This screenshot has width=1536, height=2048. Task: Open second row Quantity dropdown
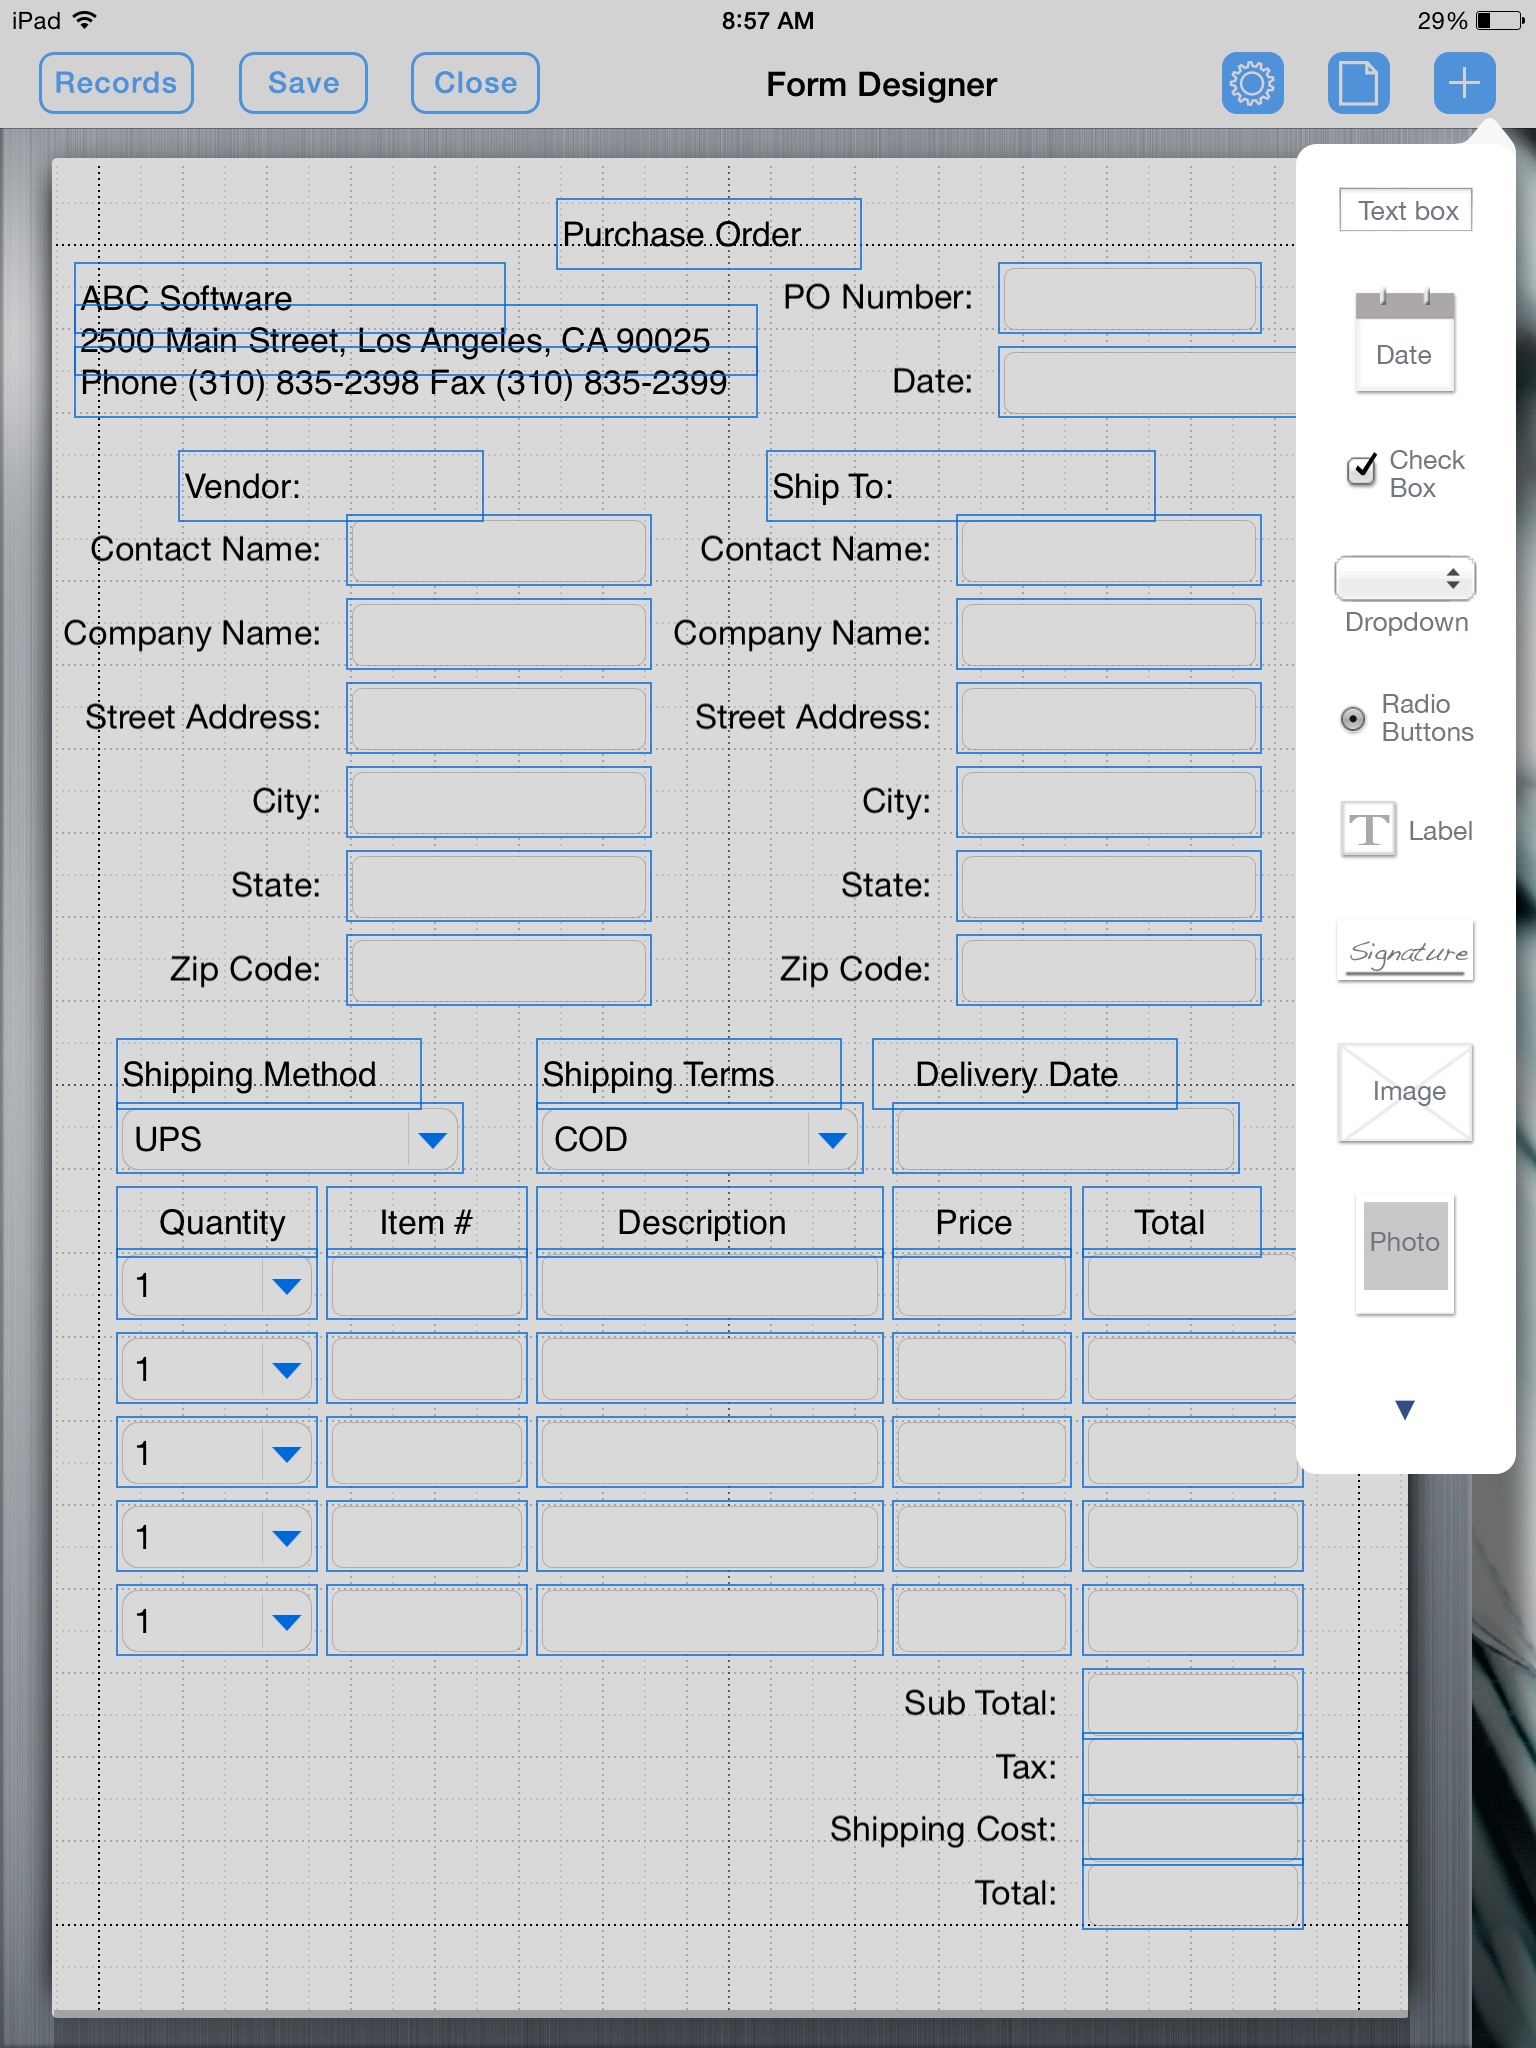click(217, 1368)
